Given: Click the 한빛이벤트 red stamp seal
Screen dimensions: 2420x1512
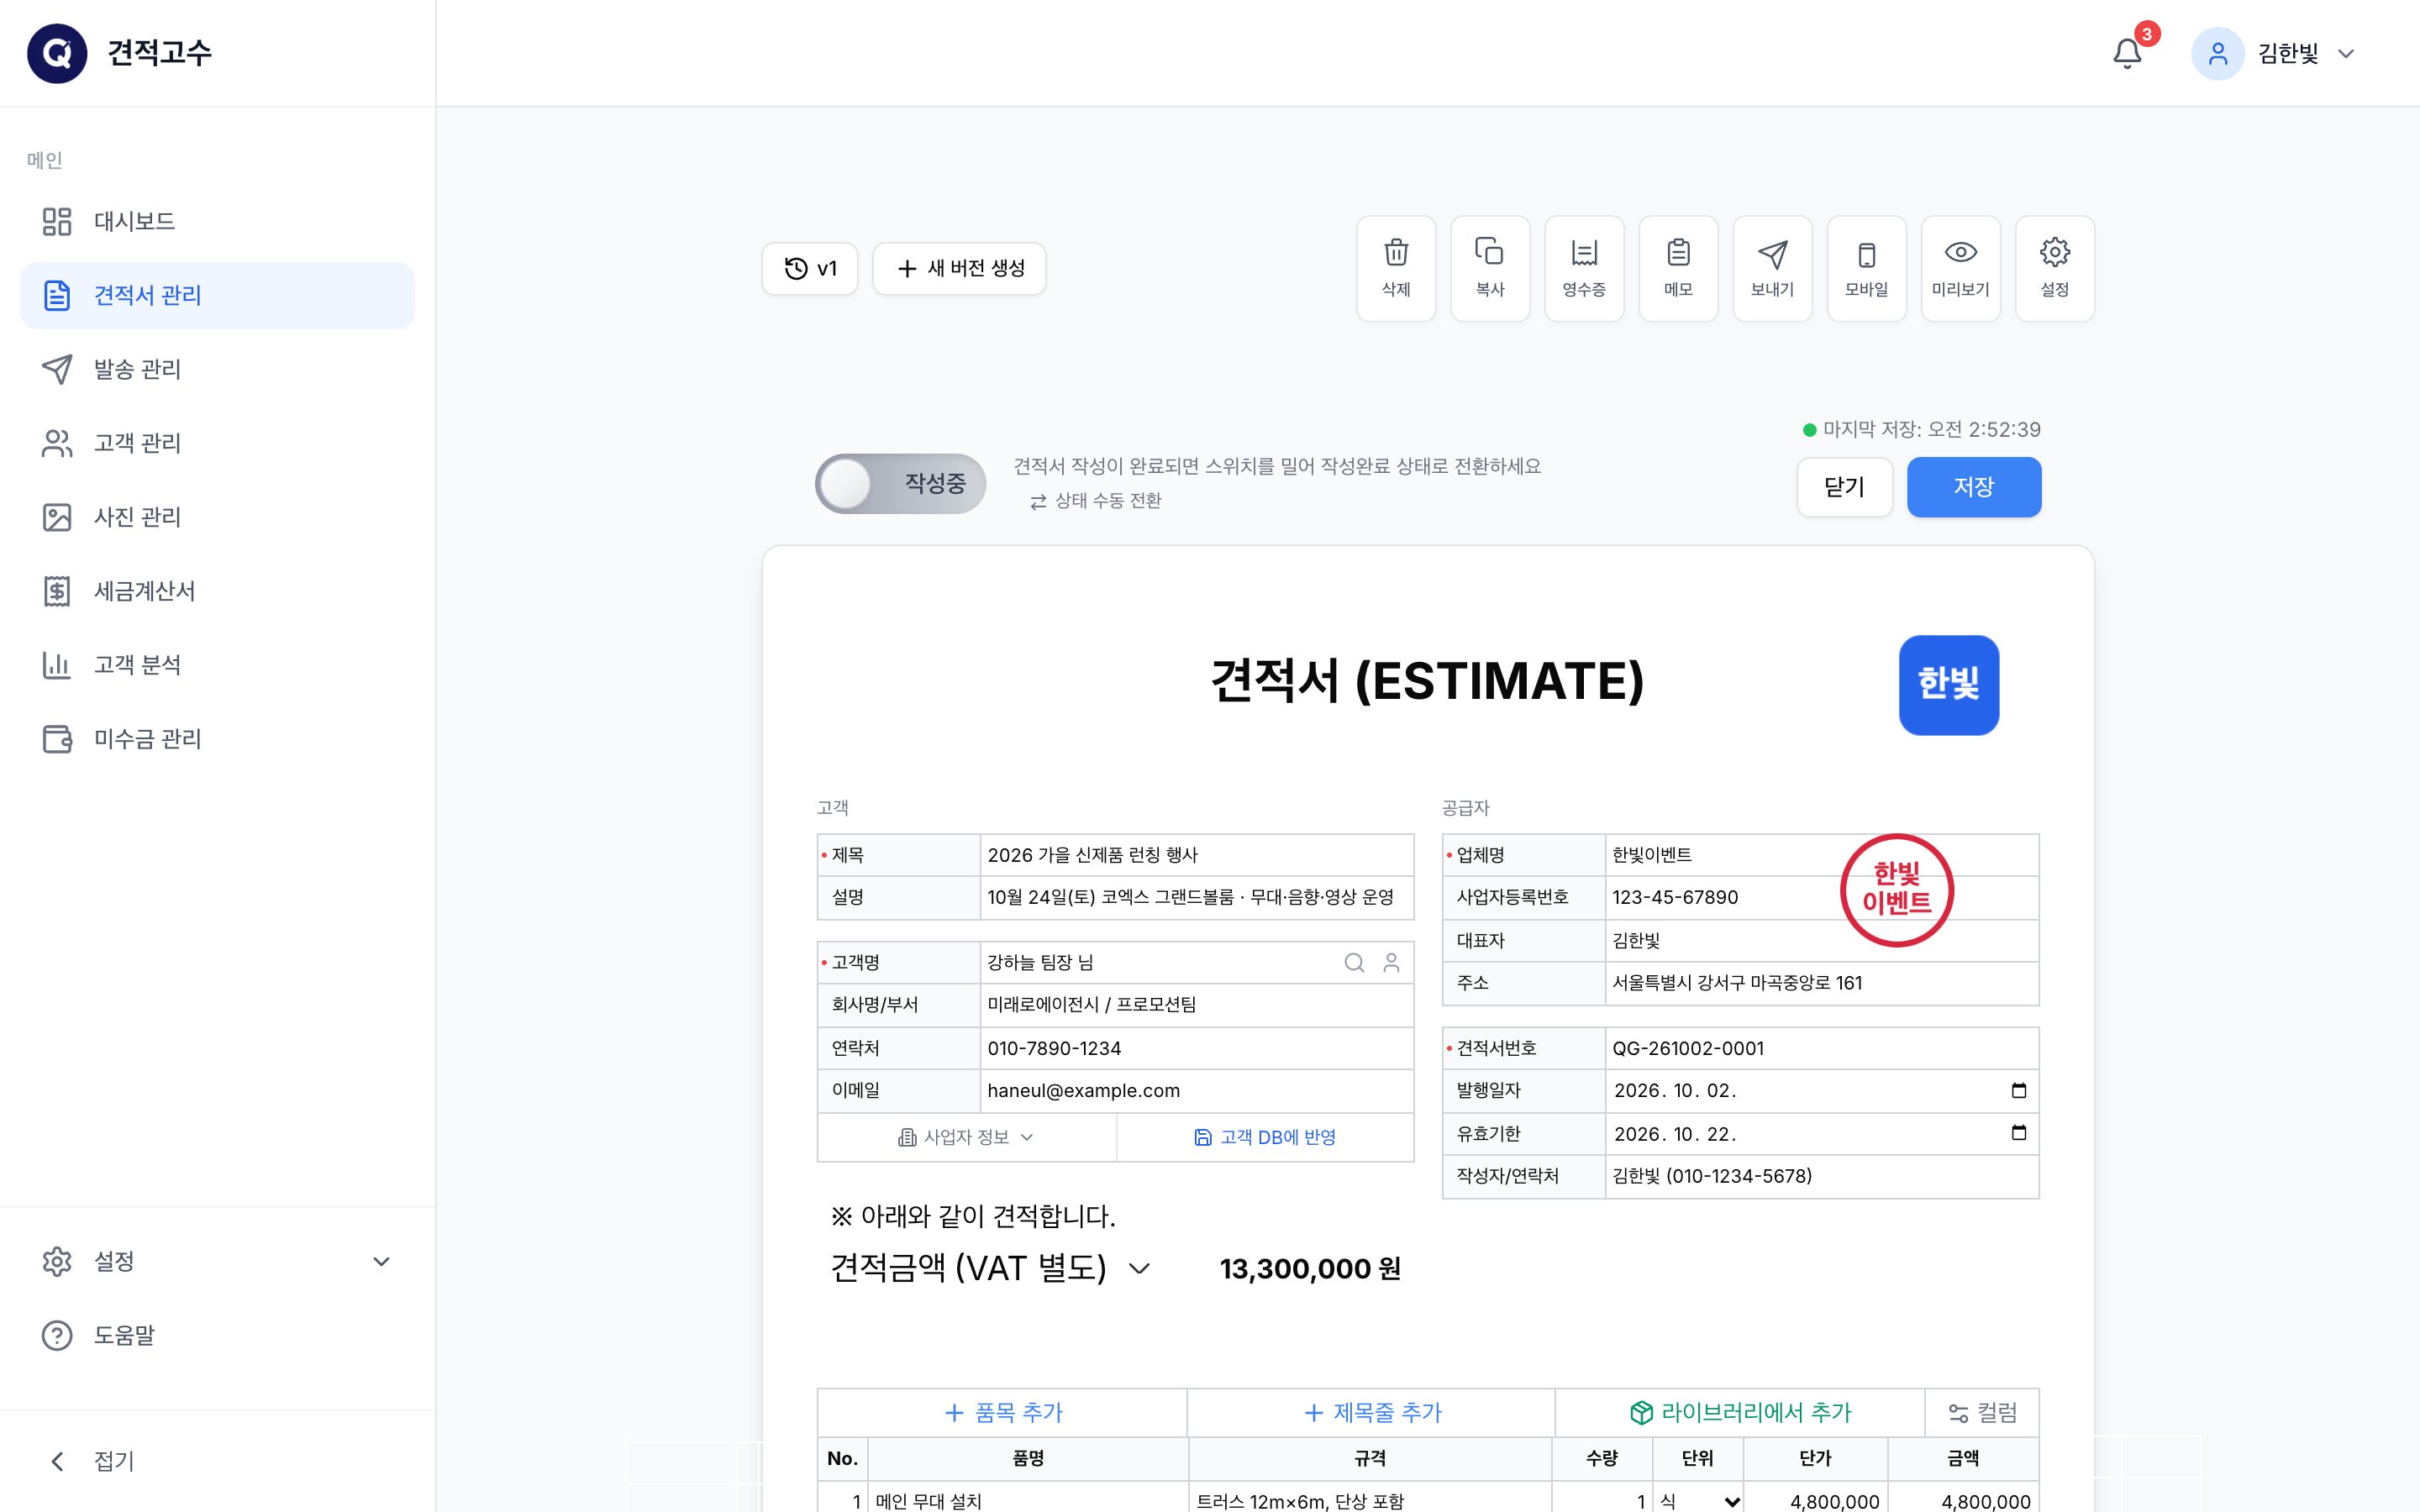Looking at the screenshot, I should 1896,890.
